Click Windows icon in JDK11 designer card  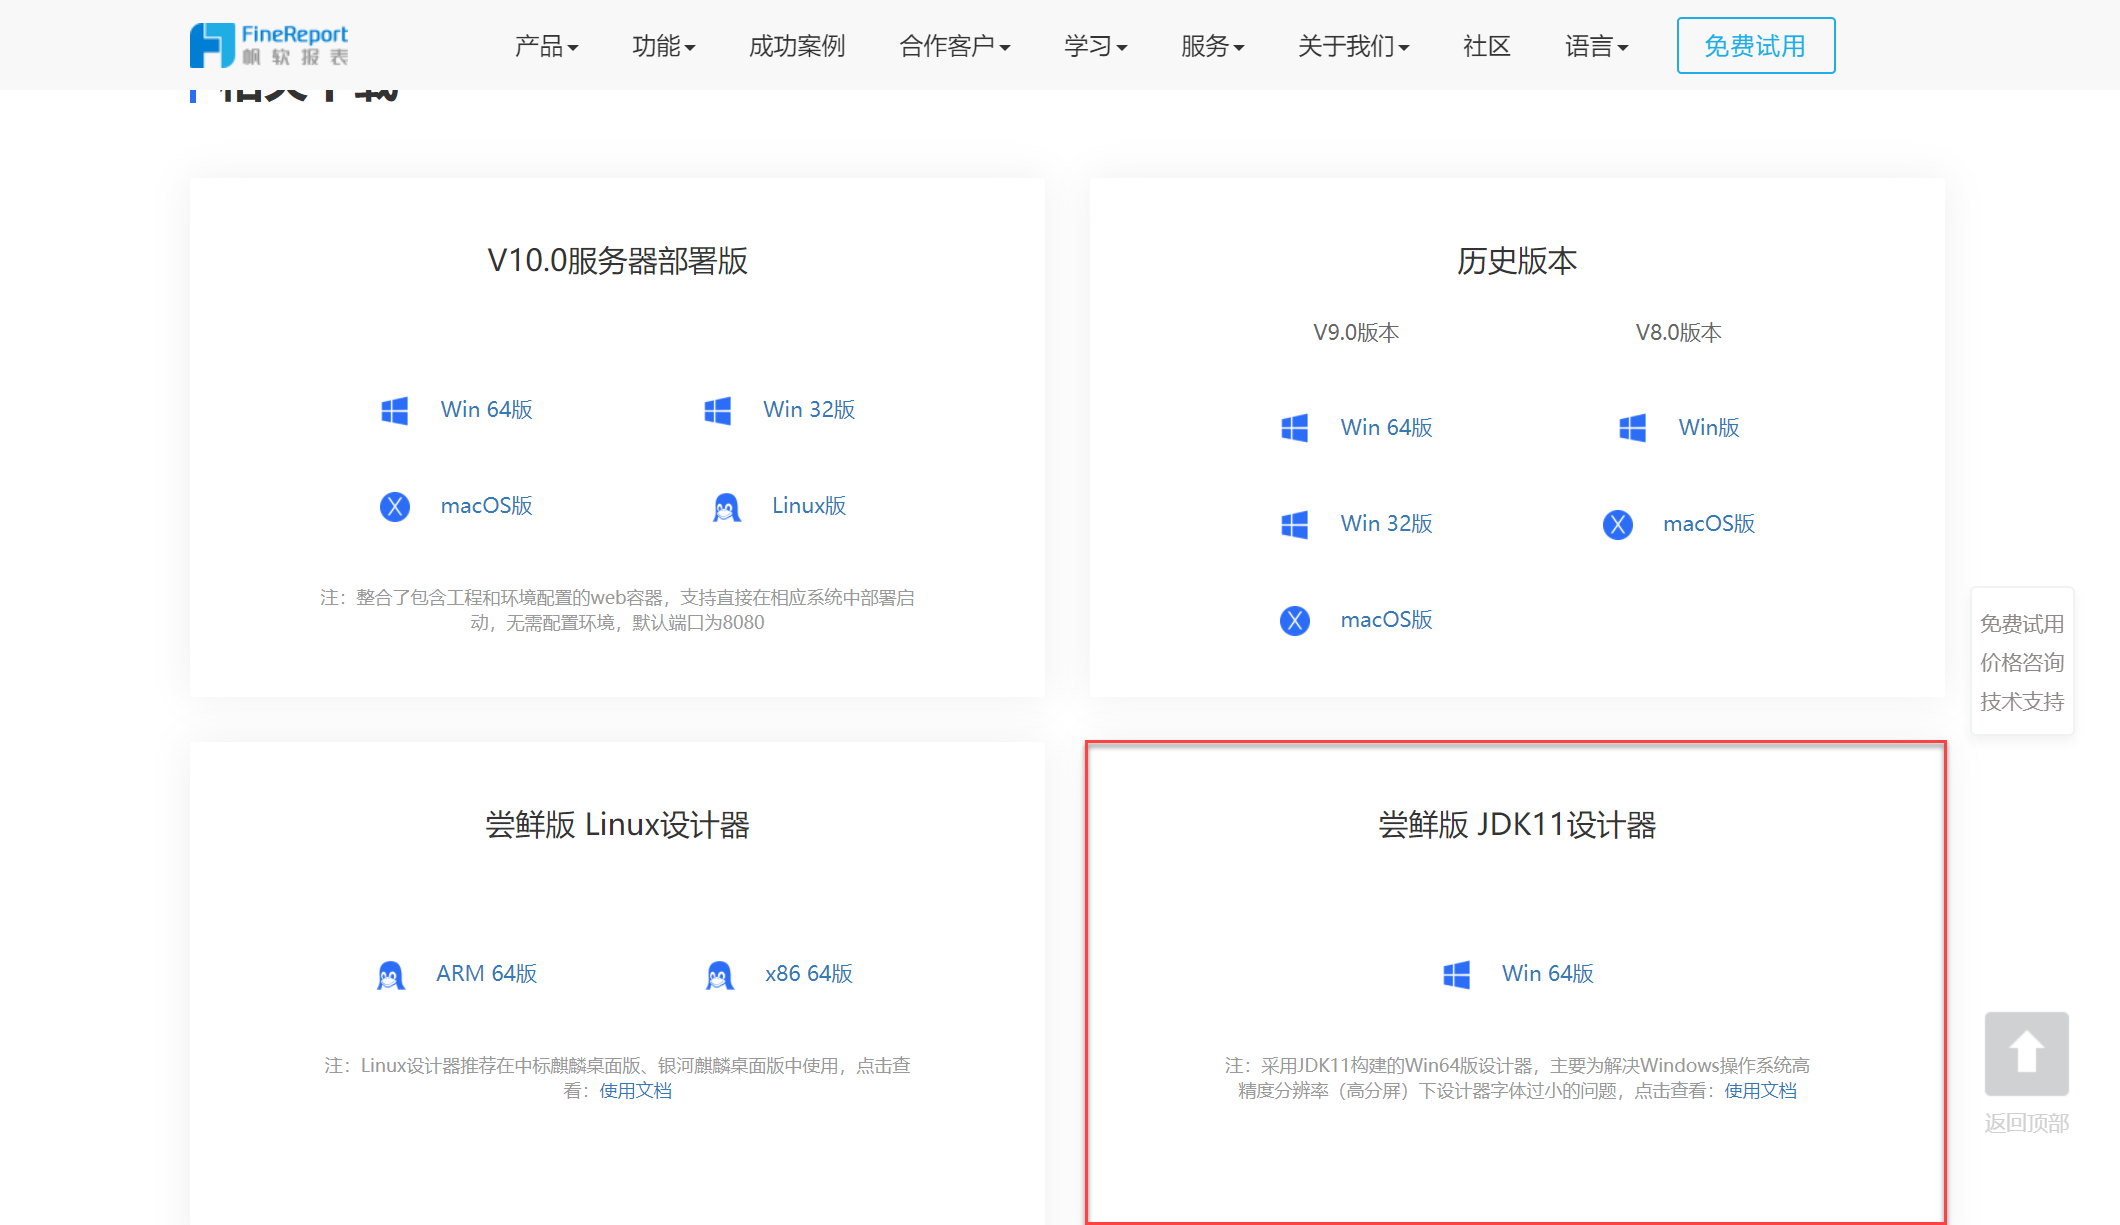tap(1456, 974)
